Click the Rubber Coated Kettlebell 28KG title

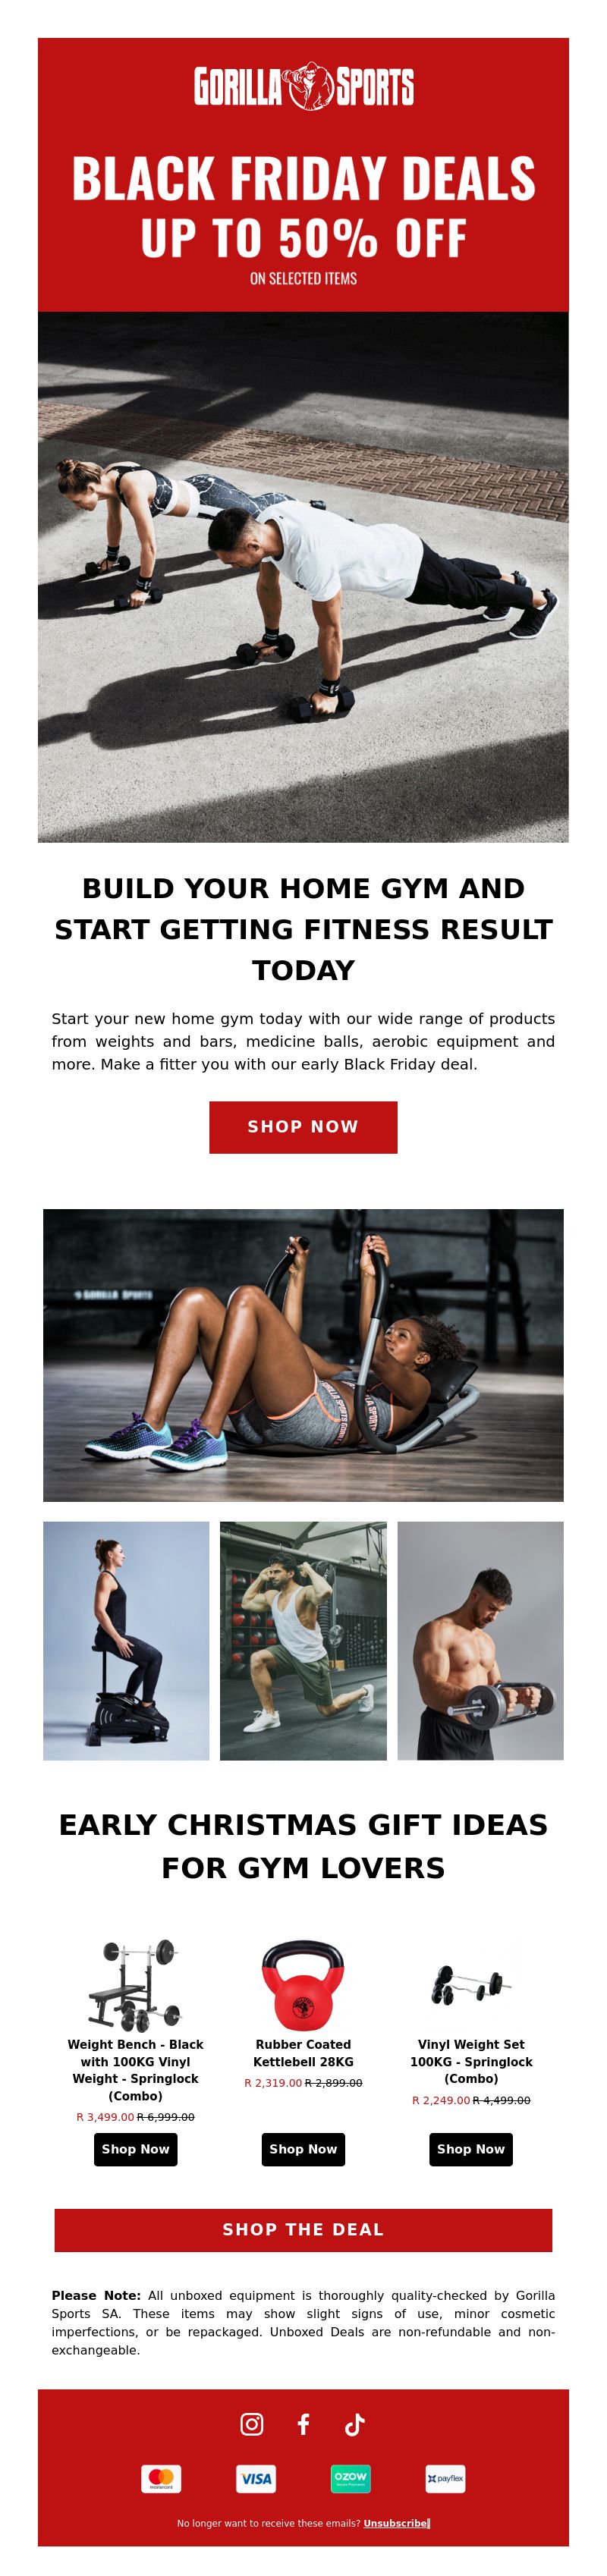pos(303,2053)
